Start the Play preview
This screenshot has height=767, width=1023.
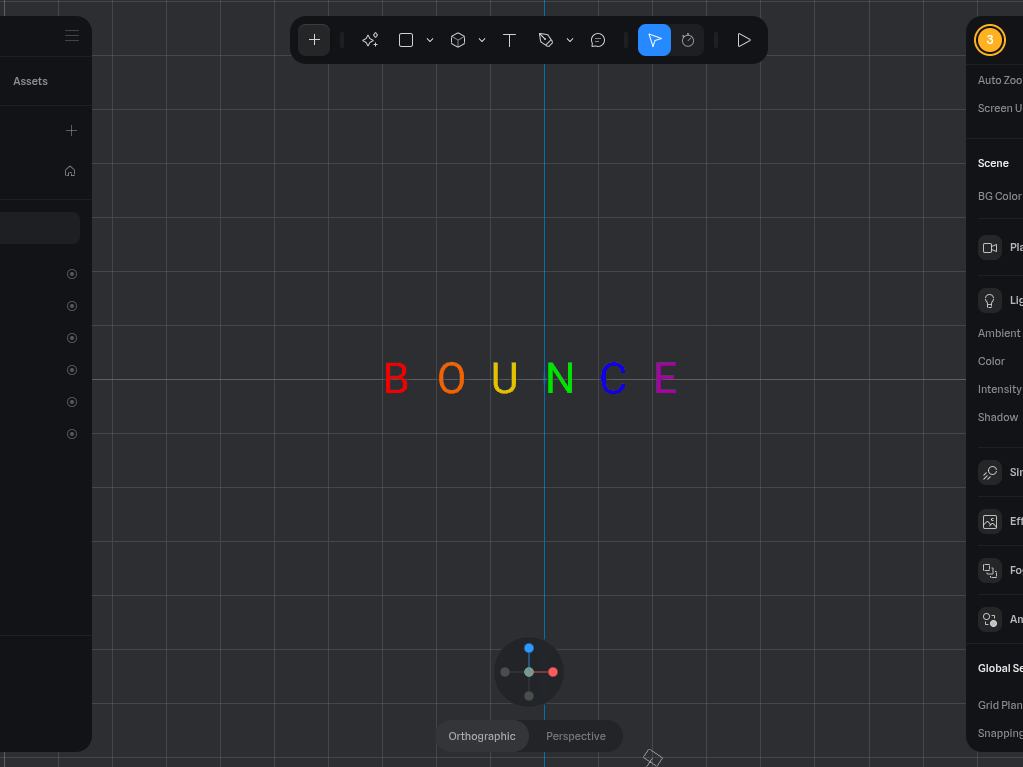tap(744, 40)
